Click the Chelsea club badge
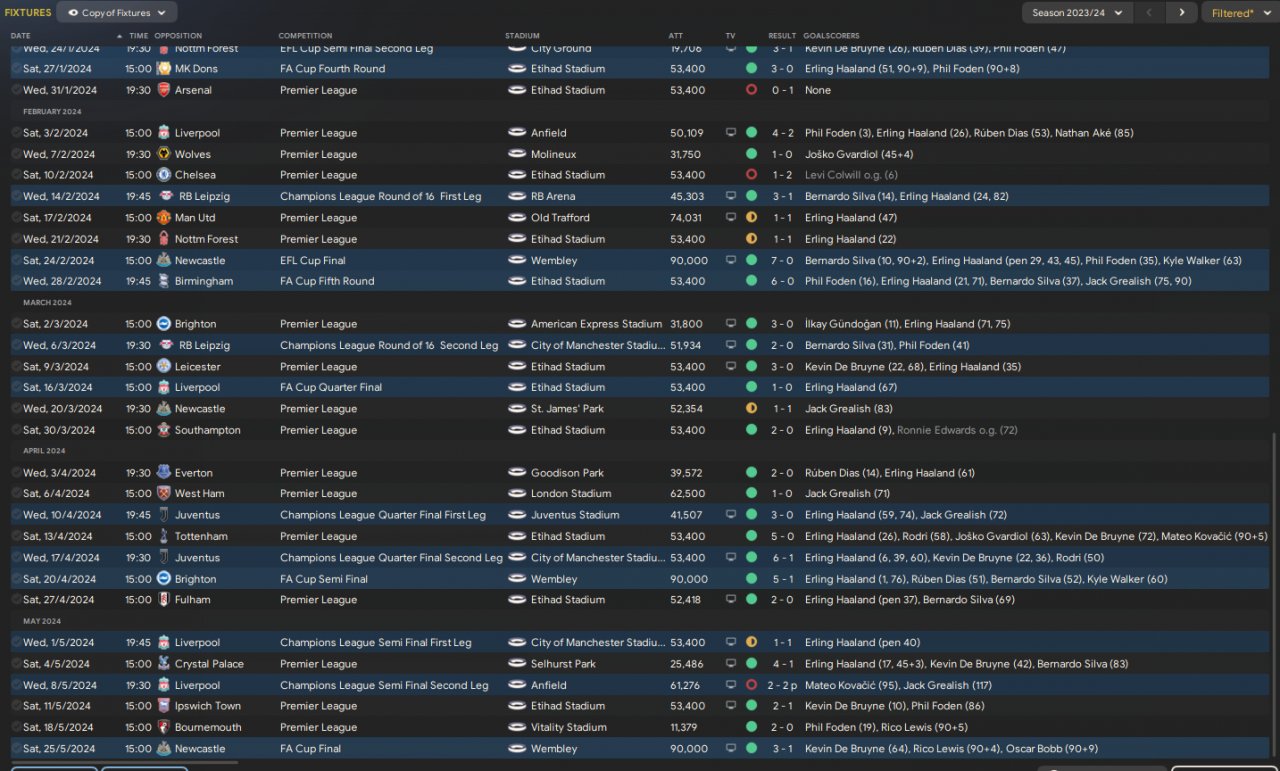The height and width of the screenshot is (771, 1280). pos(163,175)
